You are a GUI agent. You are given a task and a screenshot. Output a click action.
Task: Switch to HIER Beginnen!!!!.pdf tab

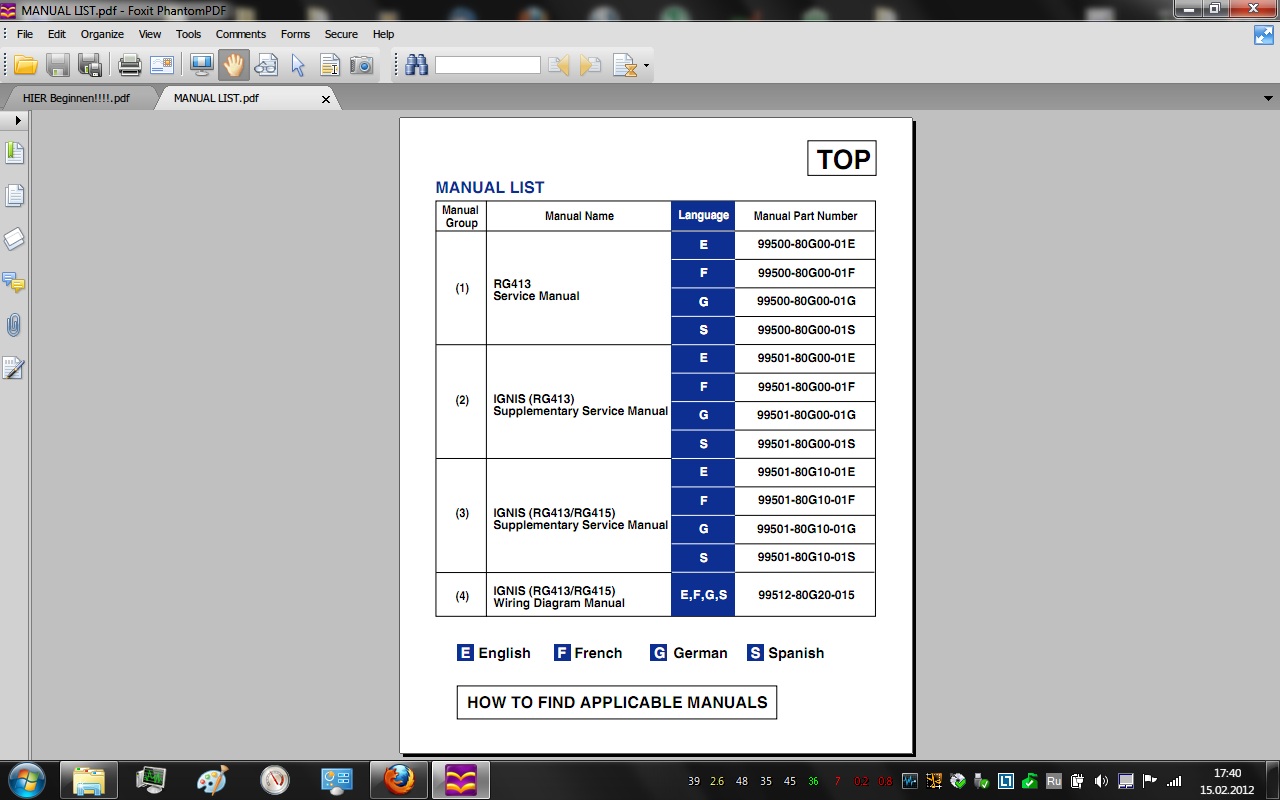[x=77, y=99]
